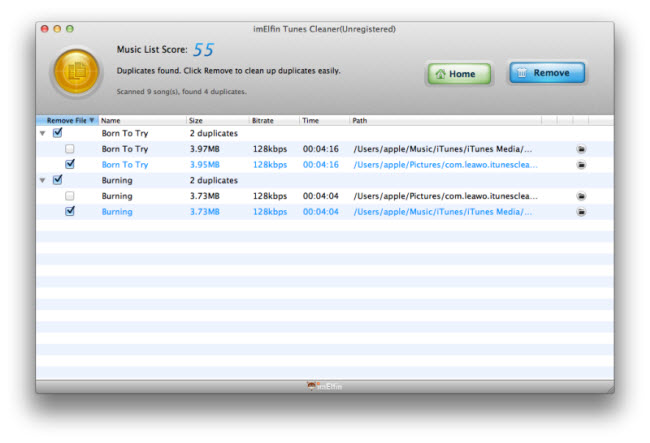This screenshot has width=650, height=443.
Task: Click the Born To Try 2 duplicates label
Action: pos(214,133)
